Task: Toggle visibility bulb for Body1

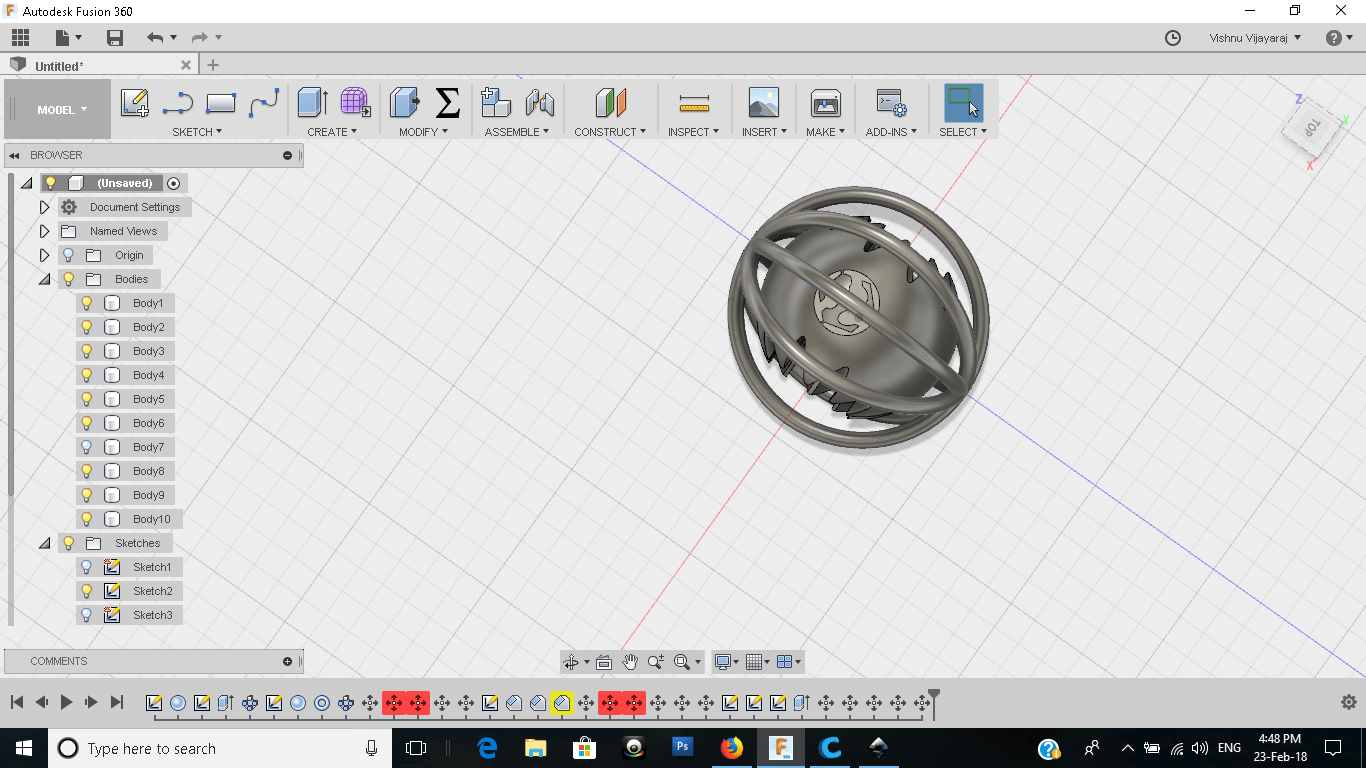Action: click(x=87, y=303)
